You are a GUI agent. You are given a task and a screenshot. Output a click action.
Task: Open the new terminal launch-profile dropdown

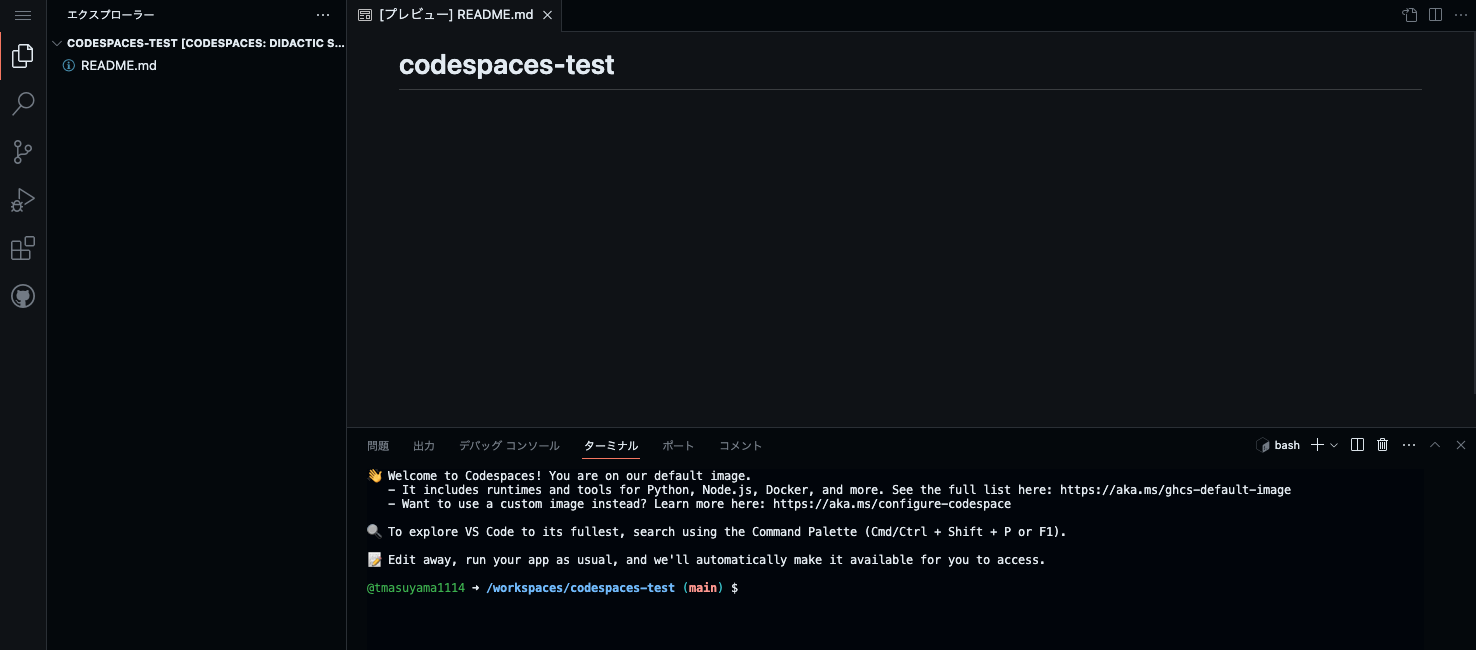click(1334, 445)
